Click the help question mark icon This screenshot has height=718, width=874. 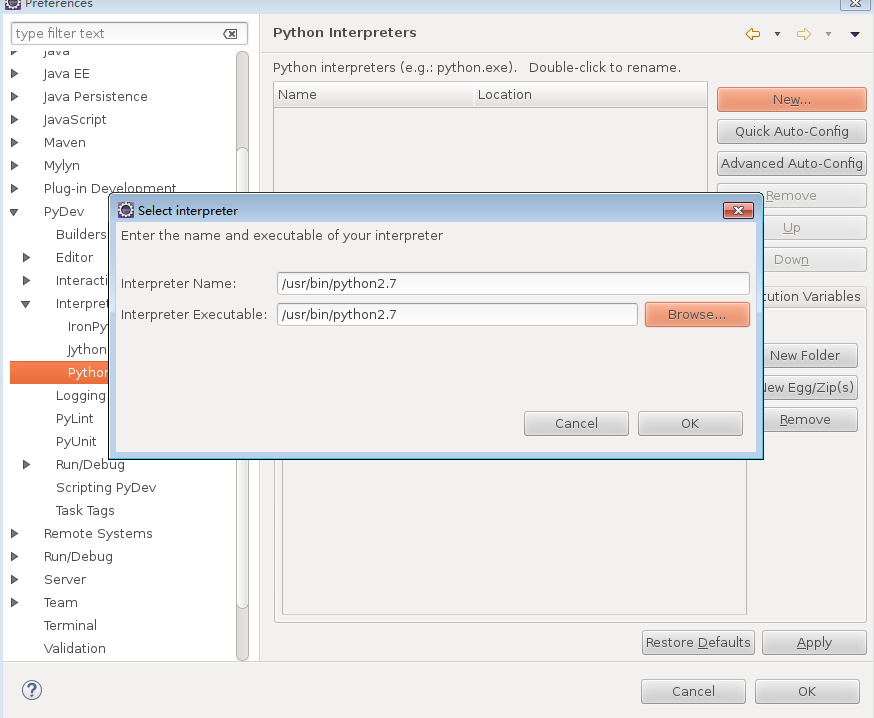click(32, 690)
